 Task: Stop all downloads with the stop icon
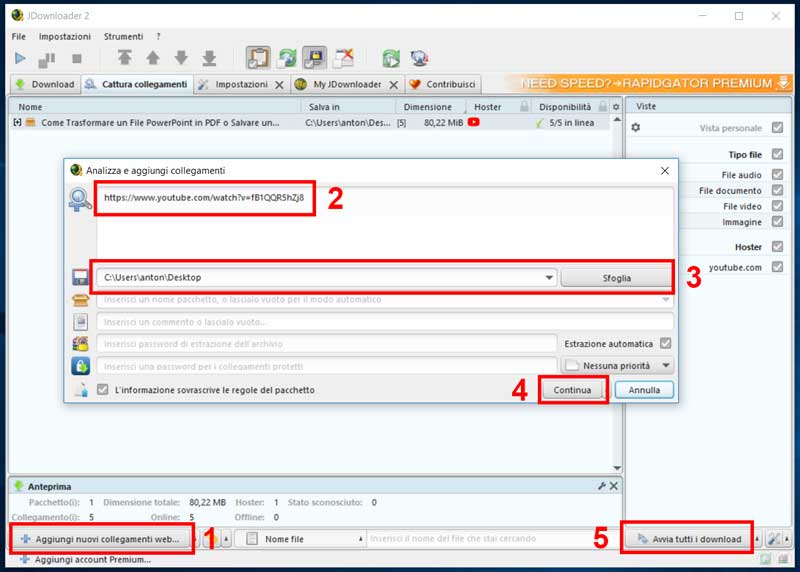(77, 59)
